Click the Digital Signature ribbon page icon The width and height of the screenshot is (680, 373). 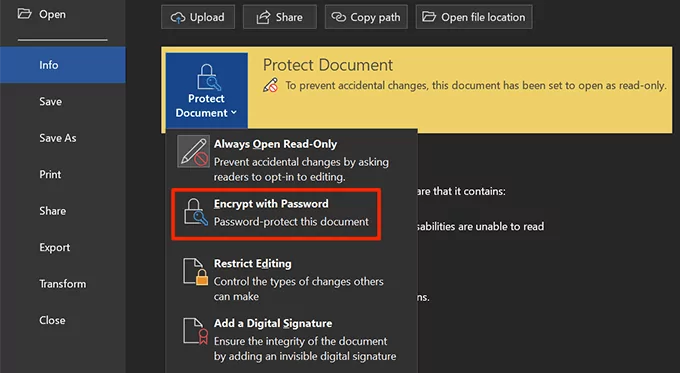(x=195, y=332)
